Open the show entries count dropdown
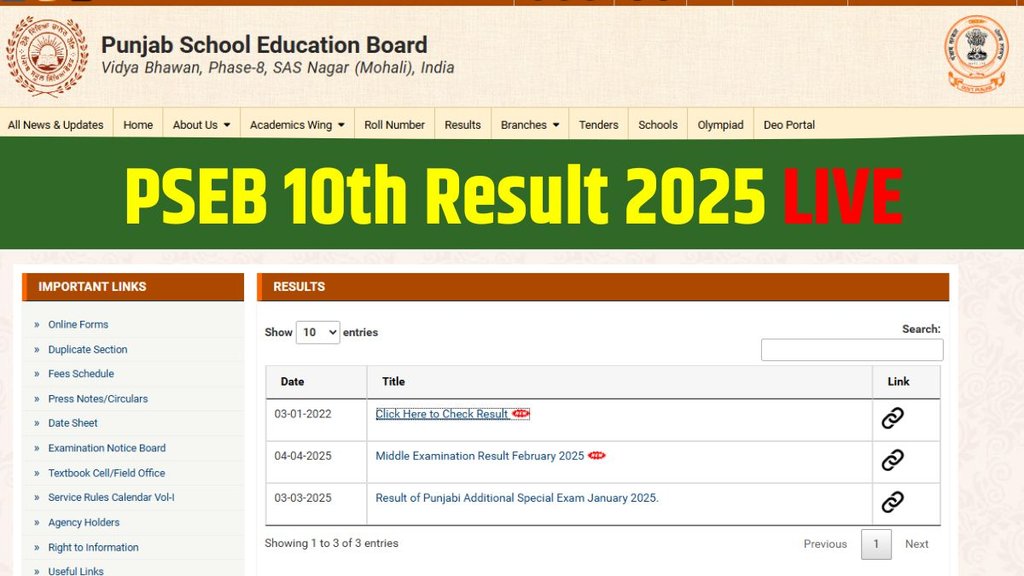Image resolution: width=1024 pixels, height=576 pixels. pyautogui.click(x=317, y=332)
